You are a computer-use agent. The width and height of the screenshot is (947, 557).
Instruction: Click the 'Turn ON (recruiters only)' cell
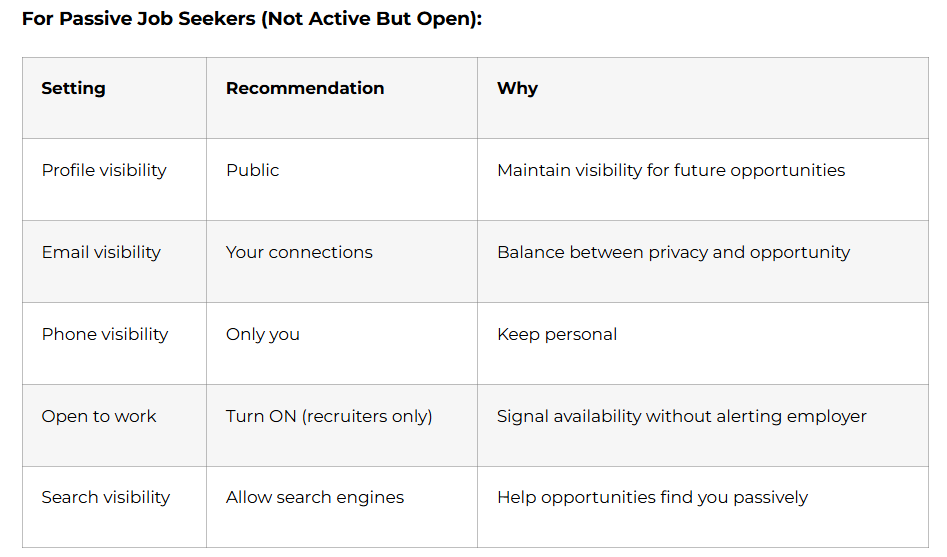click(329, 416)
